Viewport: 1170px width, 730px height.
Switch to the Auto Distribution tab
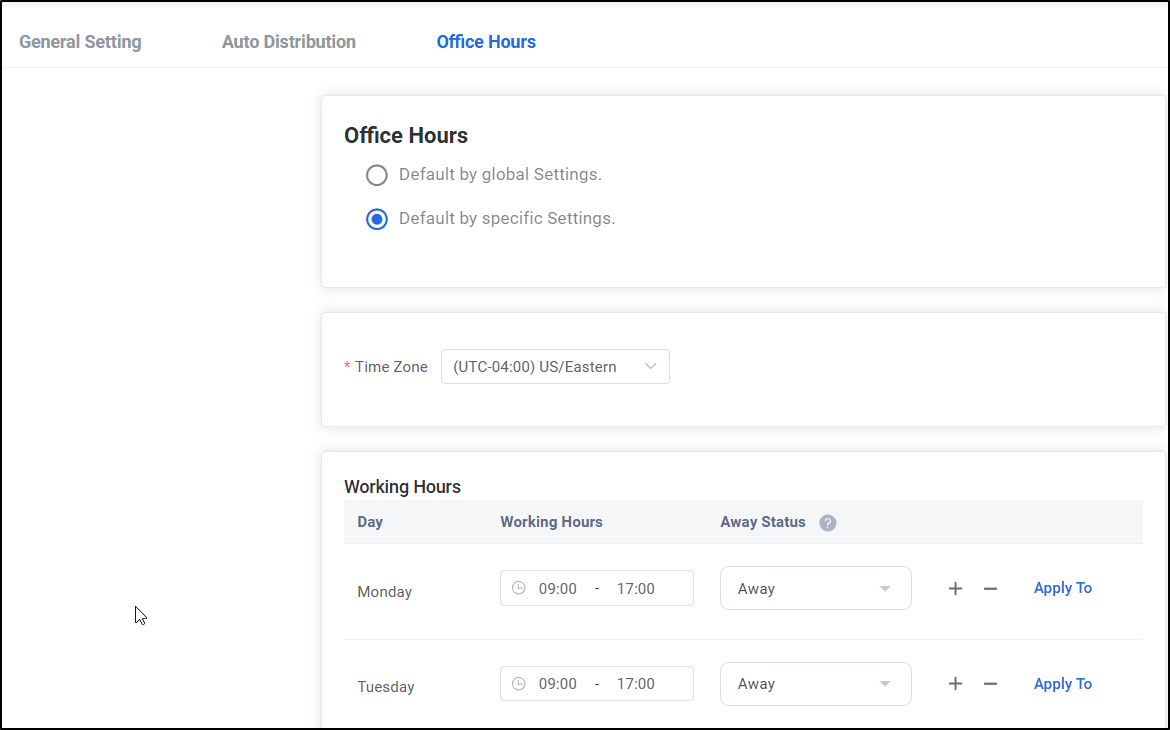[x=289, y=42]
